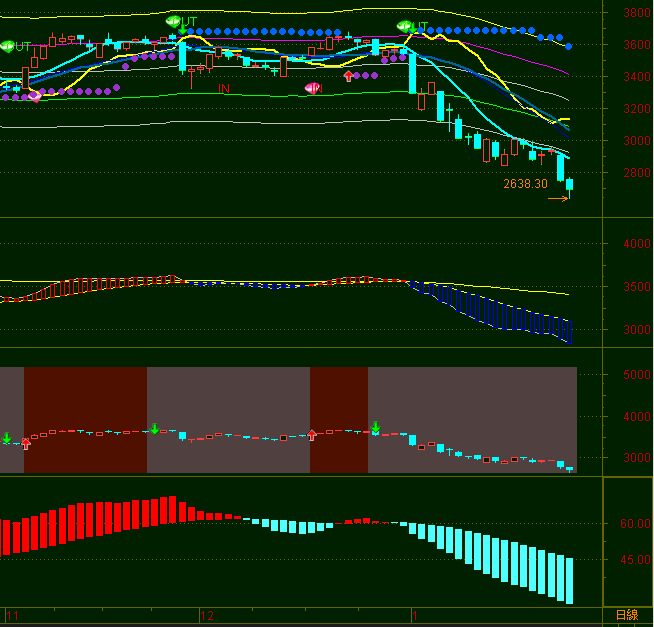The height and width of the screenshot is (627, 654).
Task: Click the 3400 price axis label
Action: (636, 77)
